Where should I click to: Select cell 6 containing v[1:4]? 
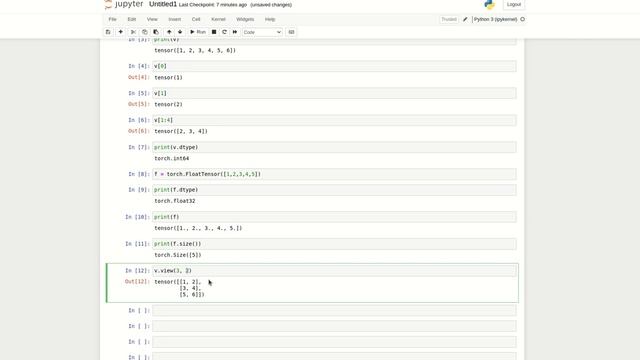334,120
